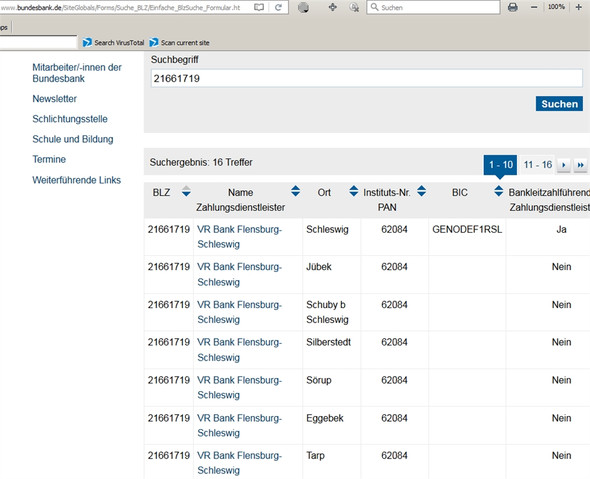Screen dimensions: 590x479
Task: Click the blue Suchen button
Action: pos(559,104)
